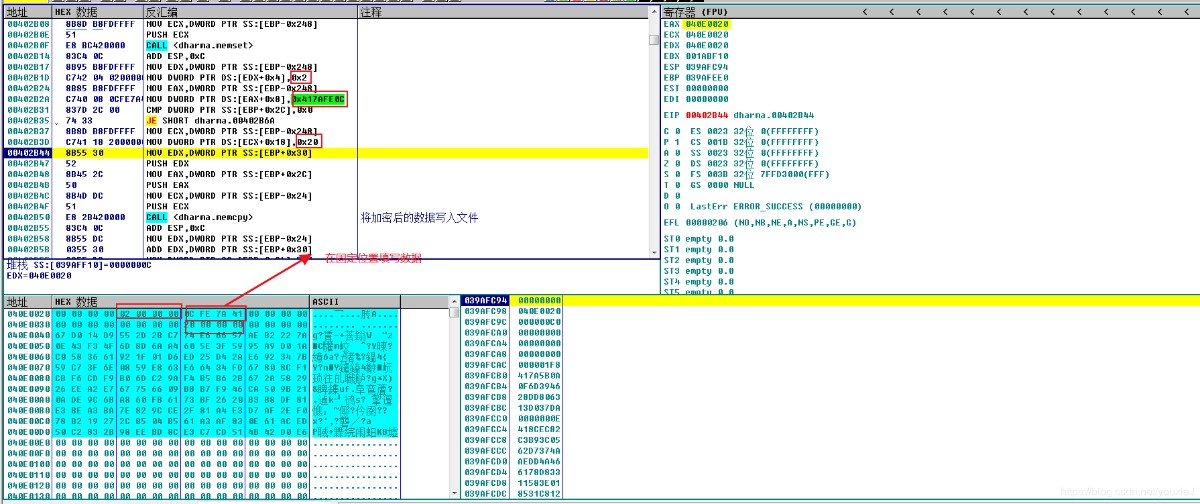
Task: Click the EDI register row
Action: (x=696, y=99)
